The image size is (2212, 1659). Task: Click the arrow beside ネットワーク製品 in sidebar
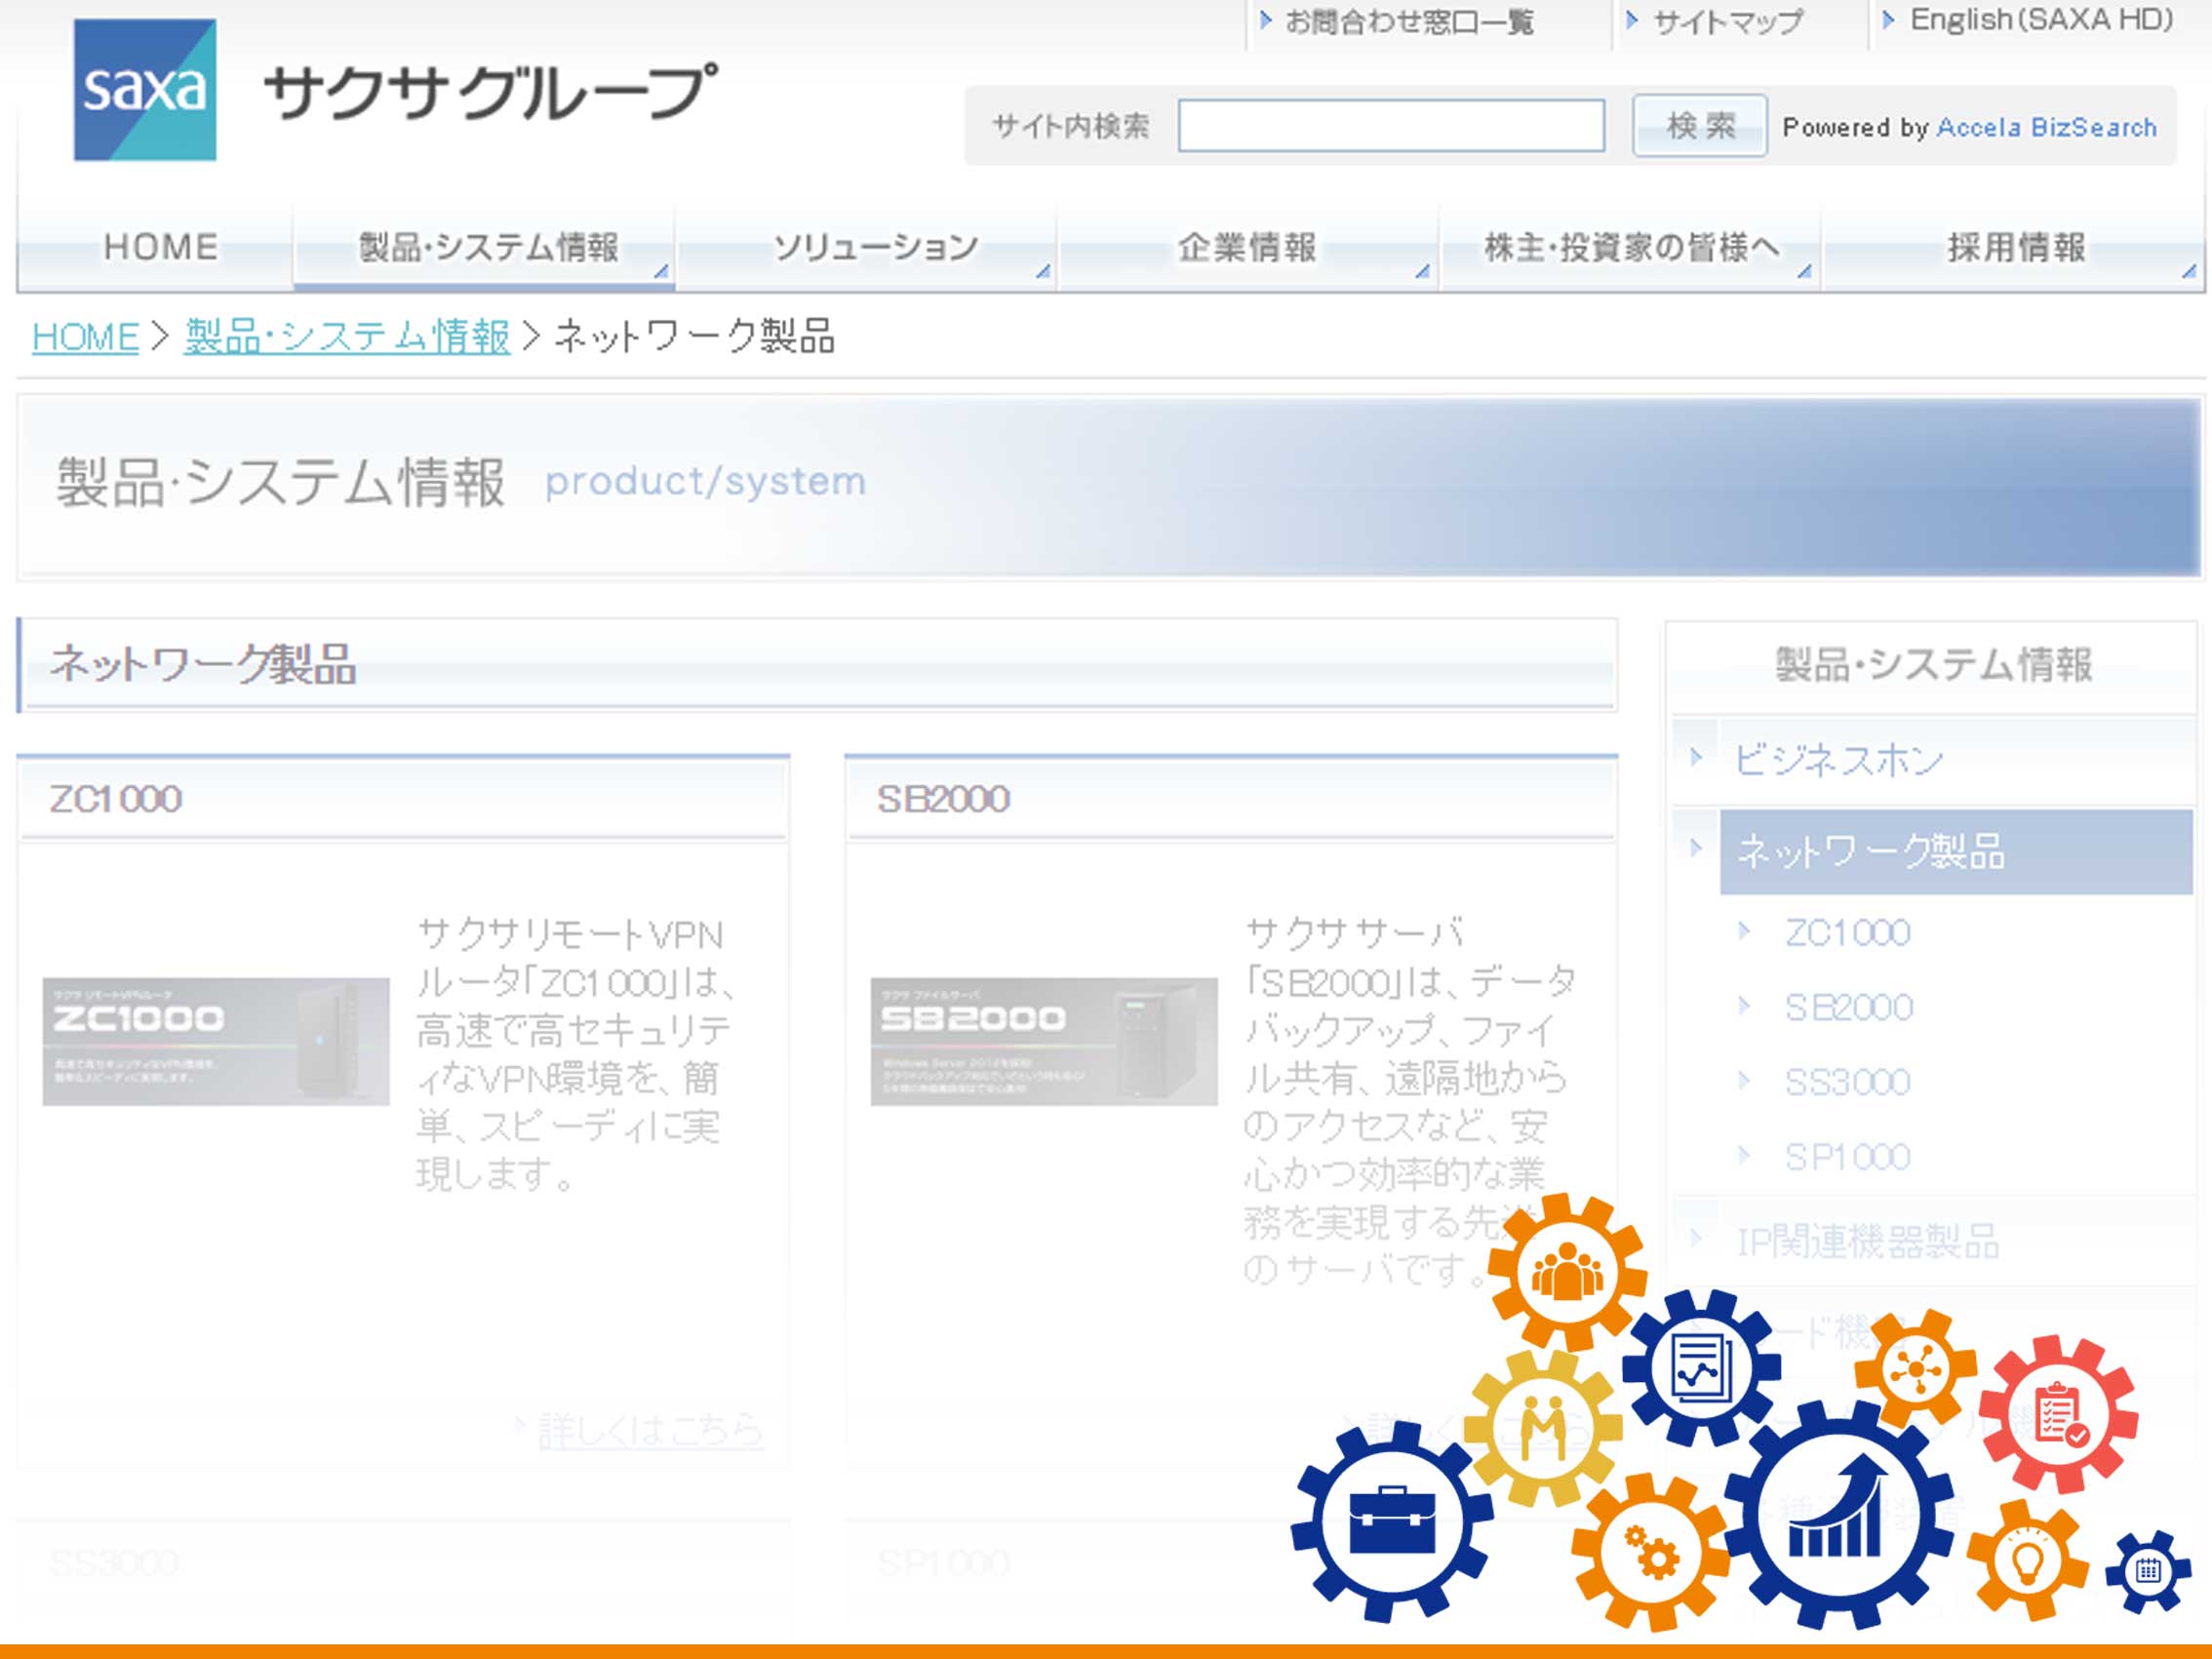(1695, 848)
